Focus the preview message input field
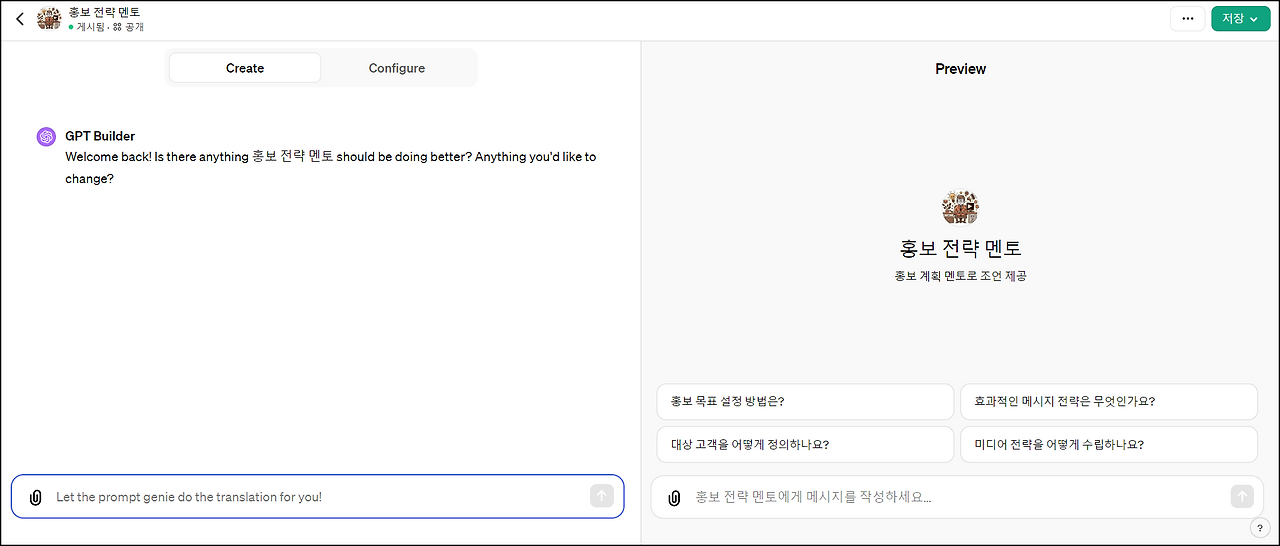The width and height of the screenshot is (1280, 546). (958, 497)
